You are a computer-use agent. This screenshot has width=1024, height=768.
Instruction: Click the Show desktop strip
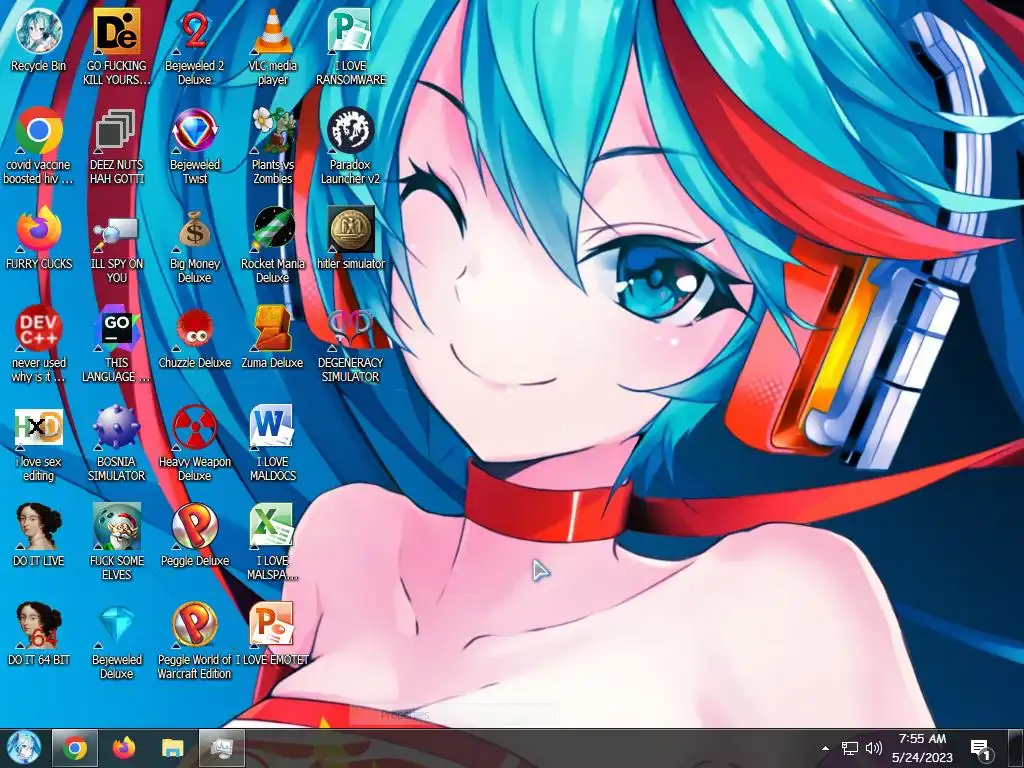coord(1016,748)
